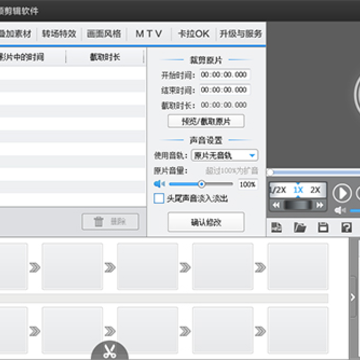The height and width of the screenshot is (360, 360).
Task: Click the 开始时间 time input field
Action: 225,75
